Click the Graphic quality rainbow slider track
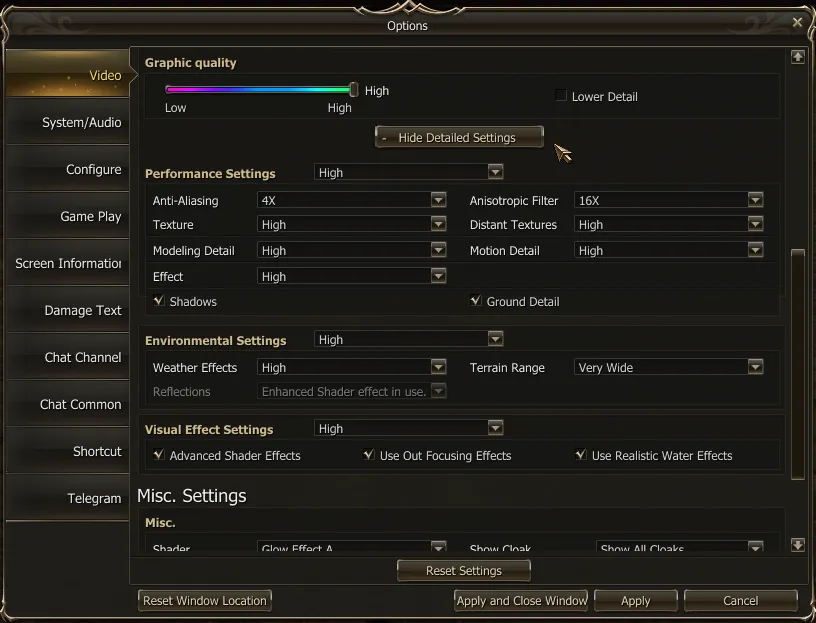Screen dimensions: 816x623 258,90
